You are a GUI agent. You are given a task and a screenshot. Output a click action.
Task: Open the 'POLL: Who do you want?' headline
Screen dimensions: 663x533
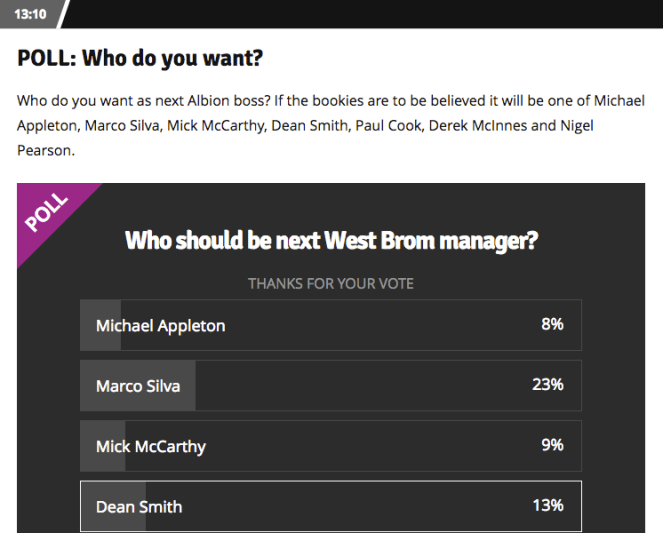[140, 58]
